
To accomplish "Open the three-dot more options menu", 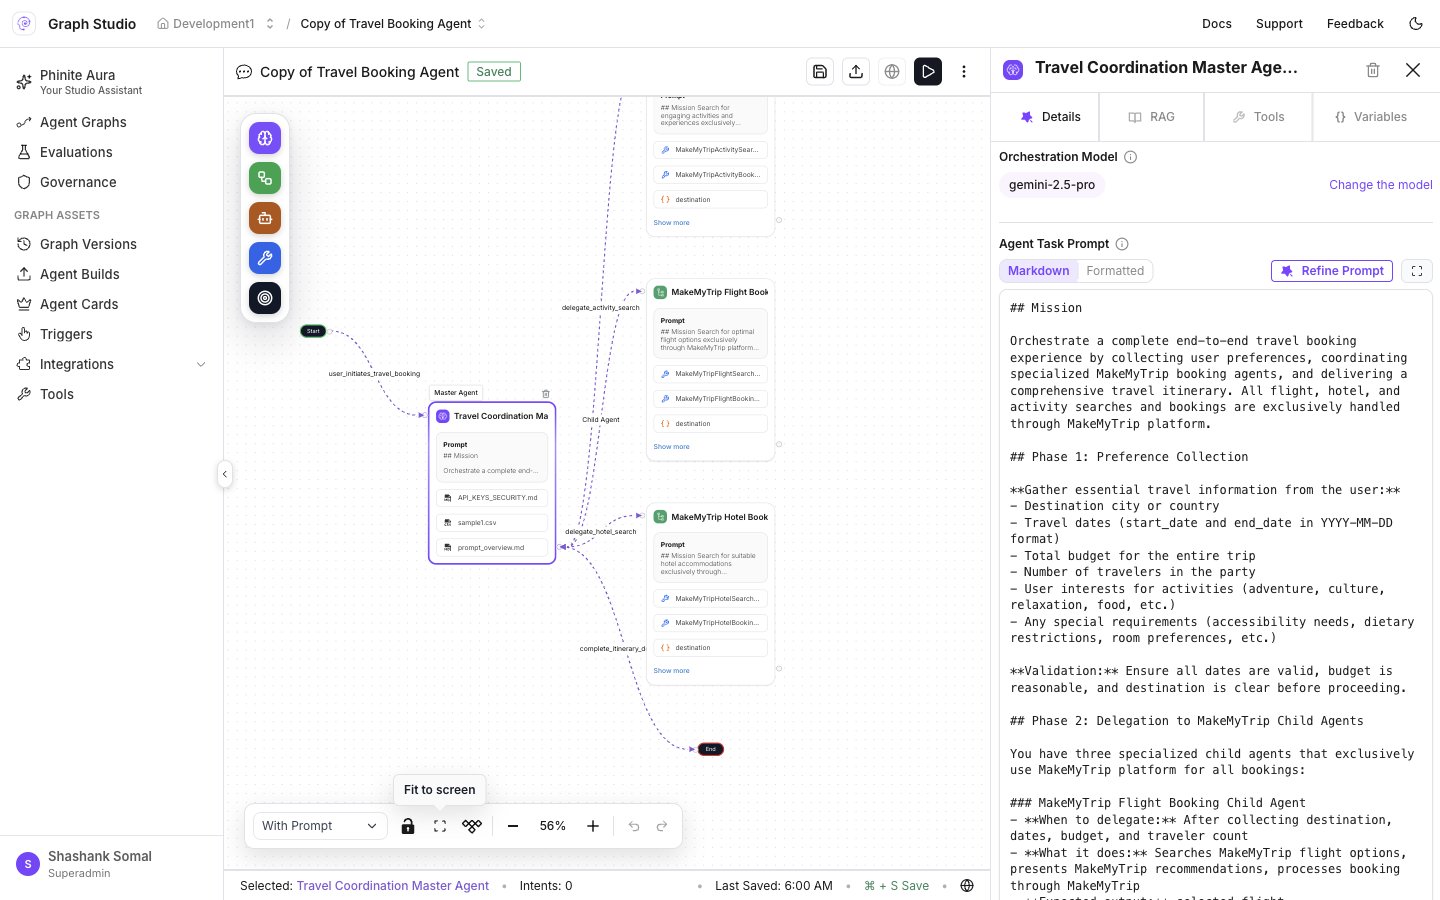I will coord(964,72).
